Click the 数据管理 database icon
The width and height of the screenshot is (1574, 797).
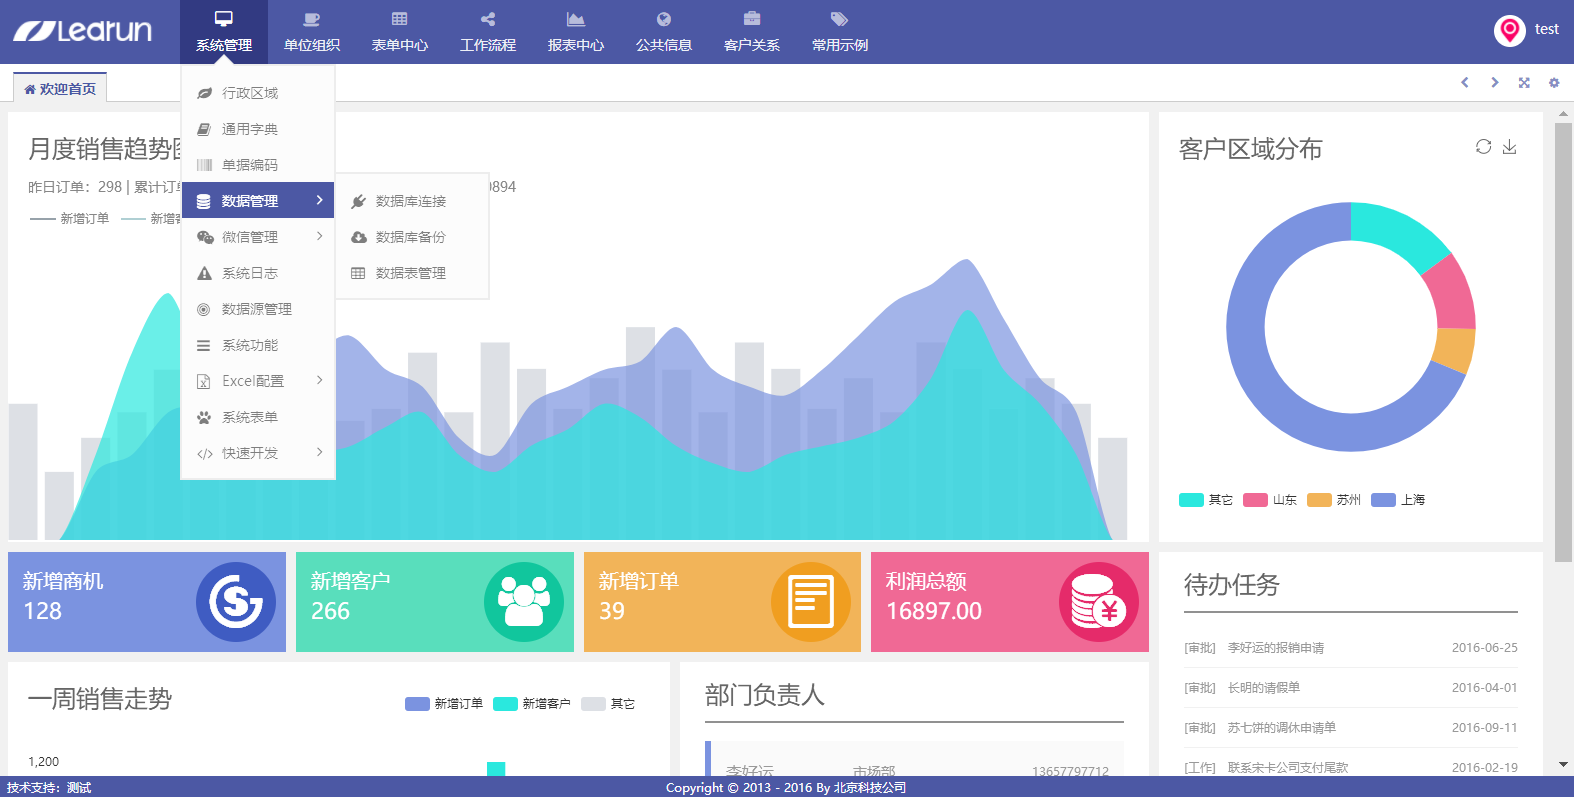[204, 201]
